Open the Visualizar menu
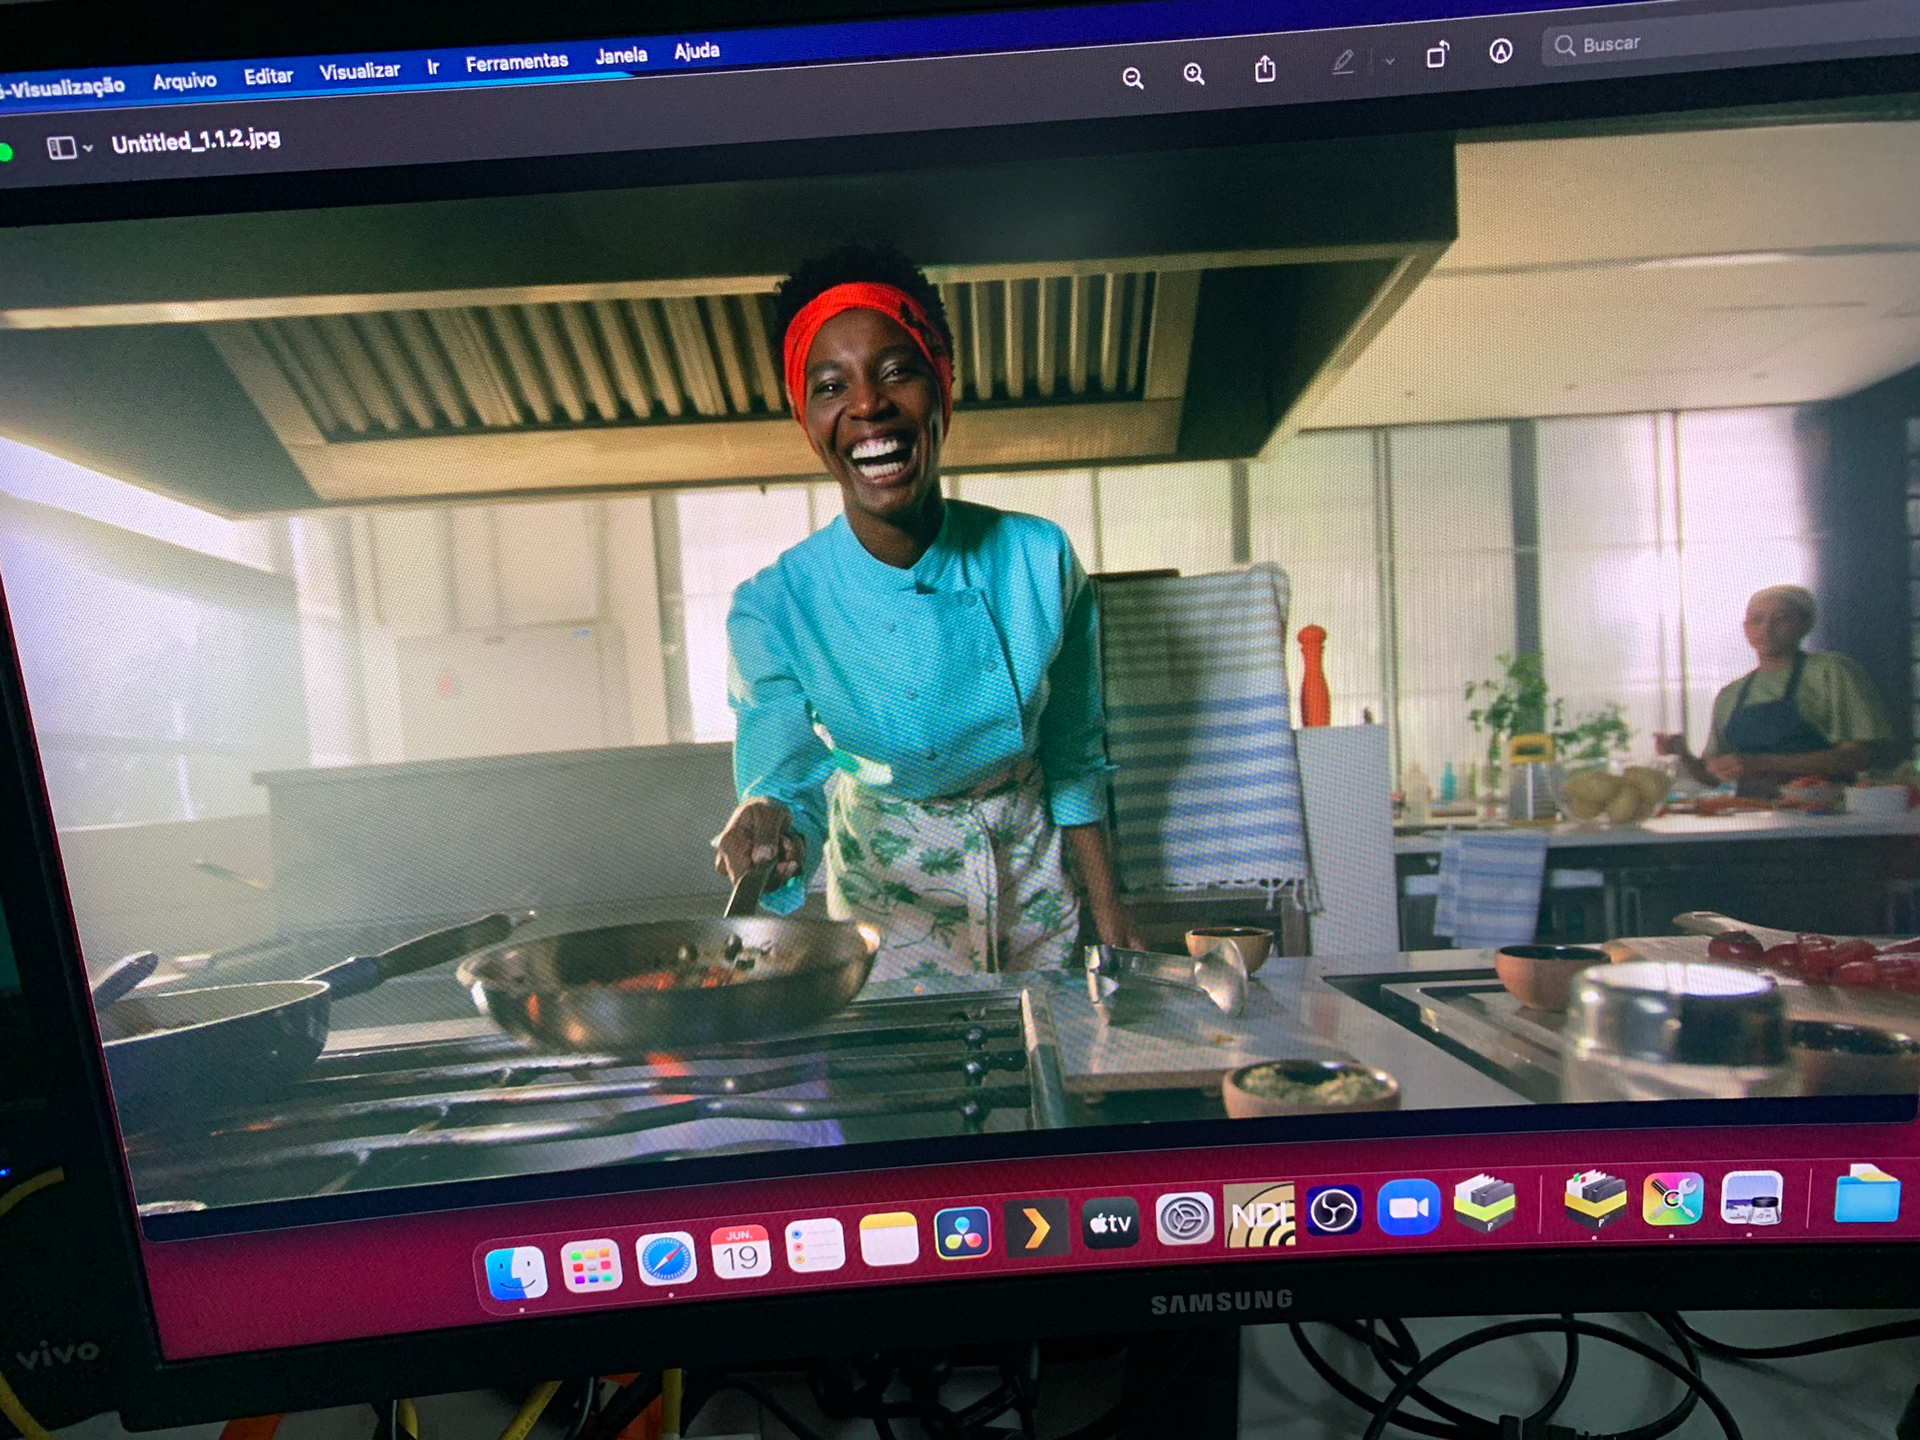The width and height of the screenshot is (1920, 1440). pos(359,71)
